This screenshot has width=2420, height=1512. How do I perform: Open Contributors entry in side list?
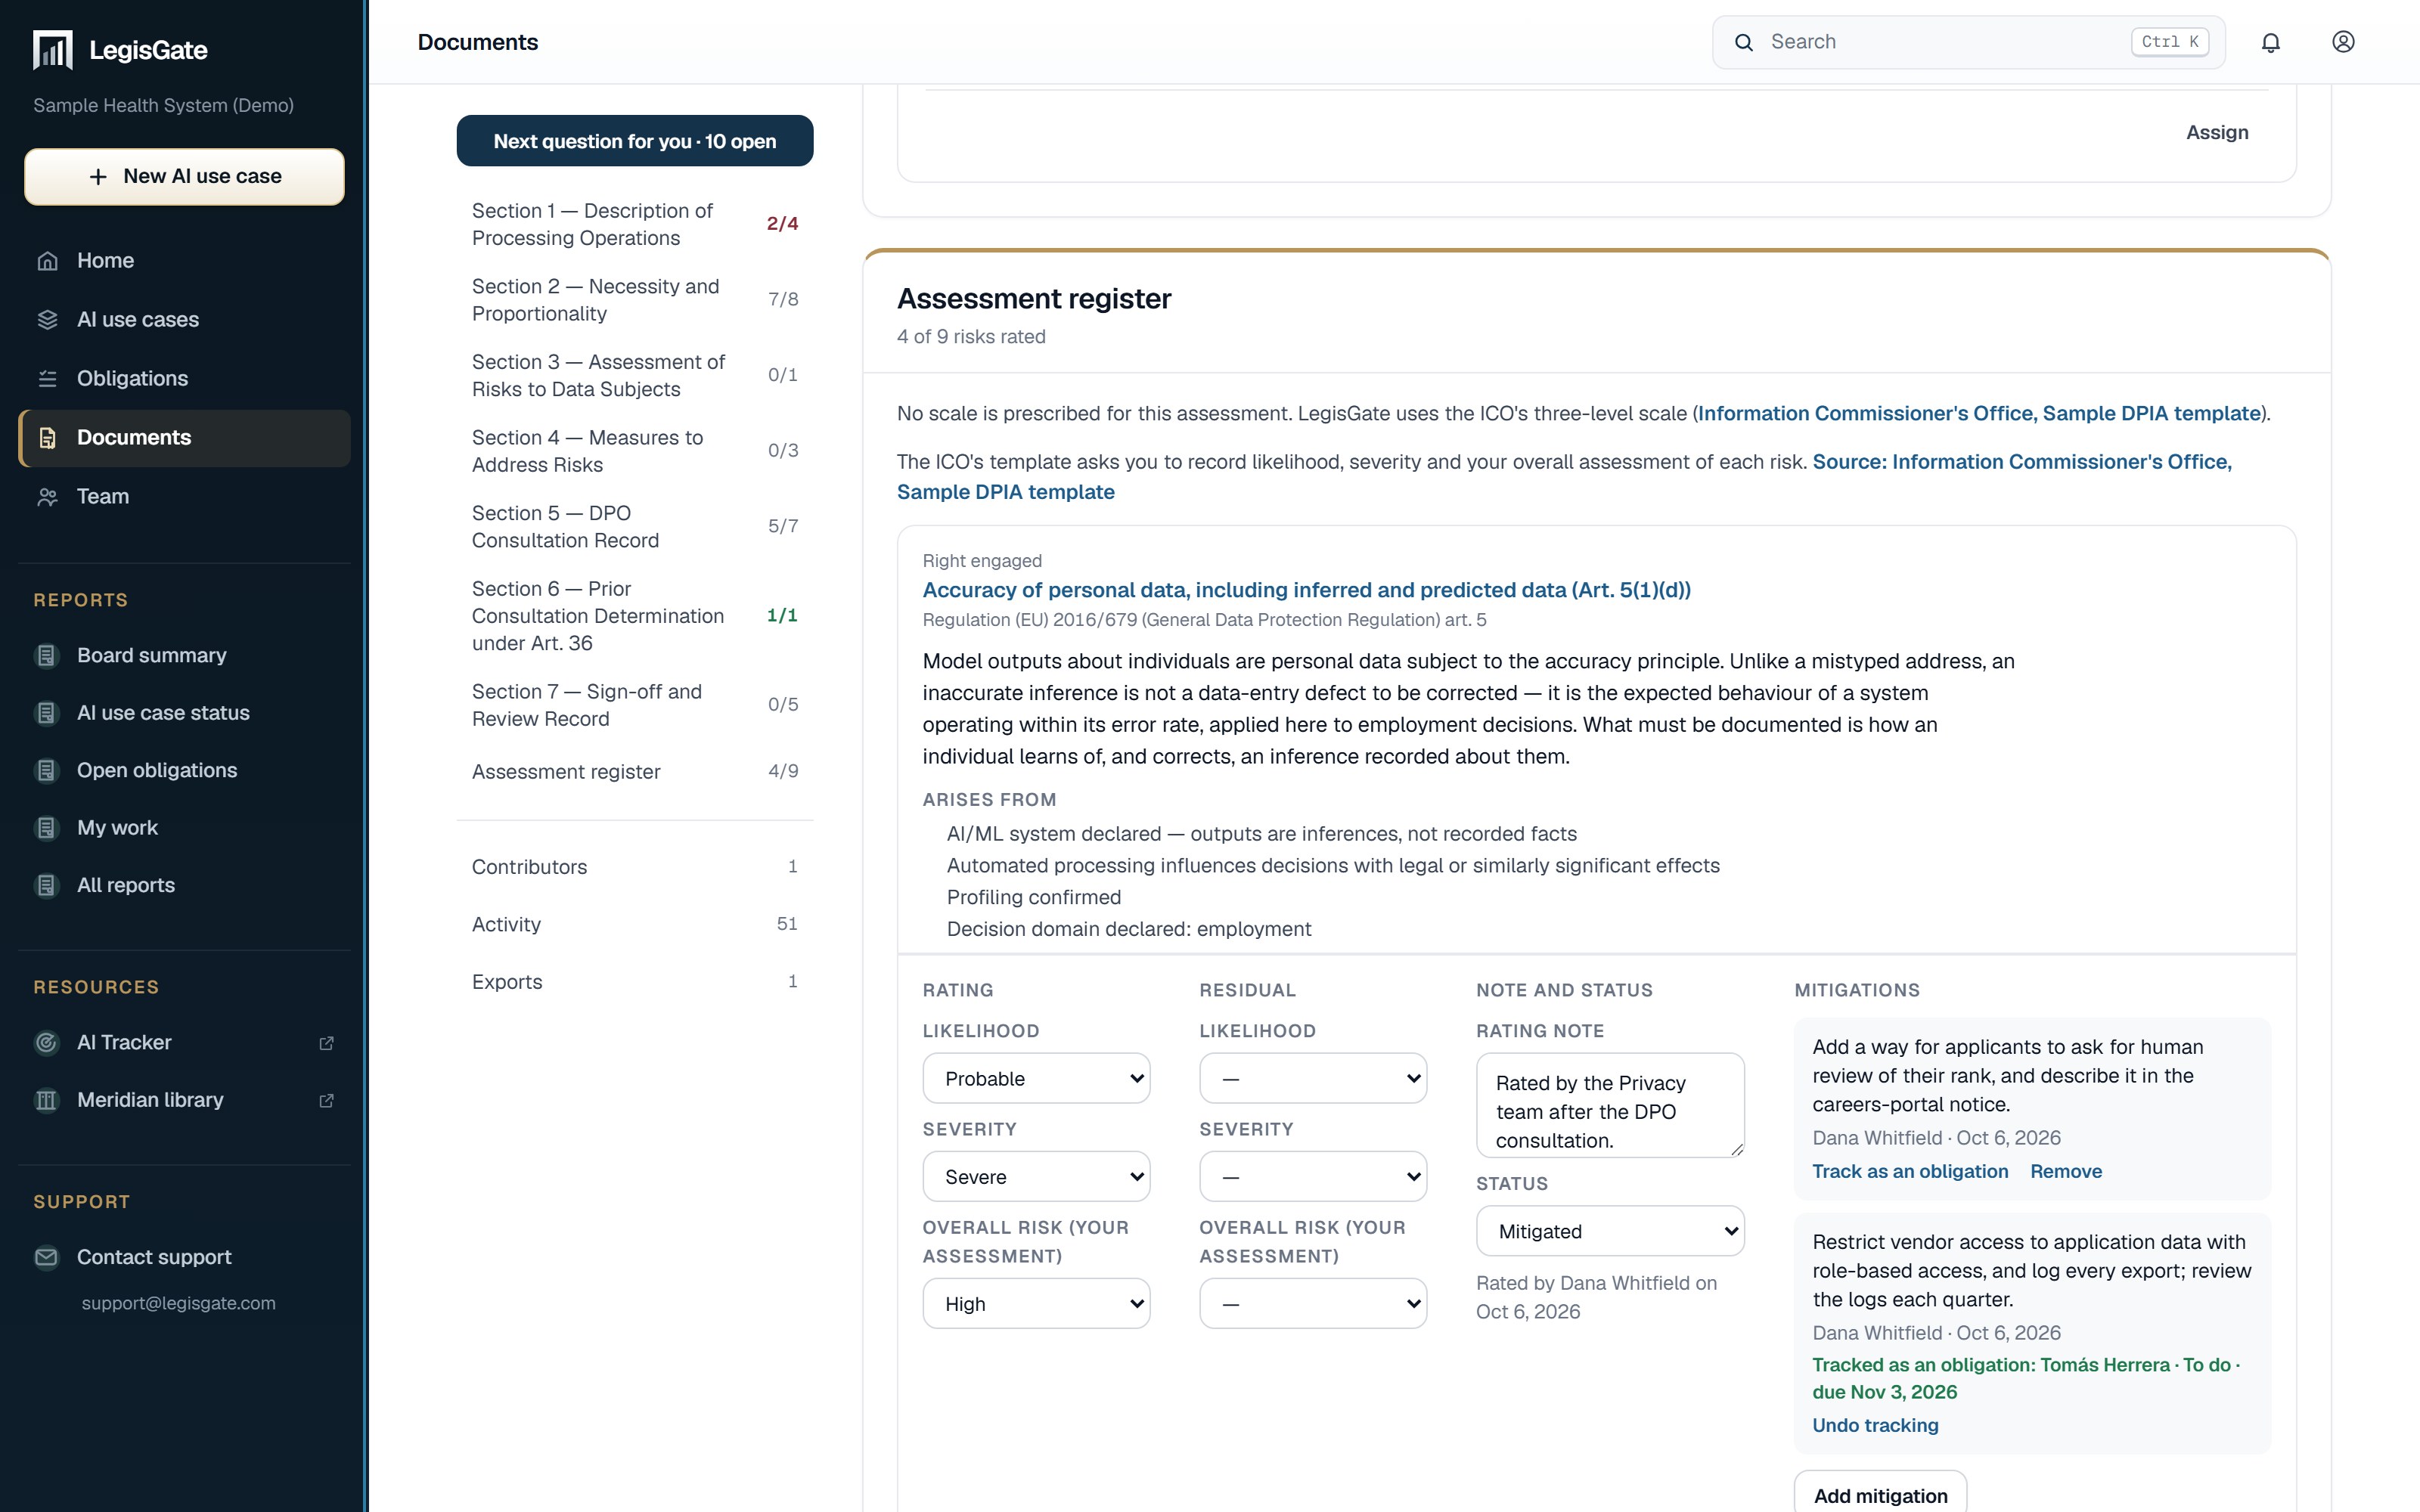[635, 867]
